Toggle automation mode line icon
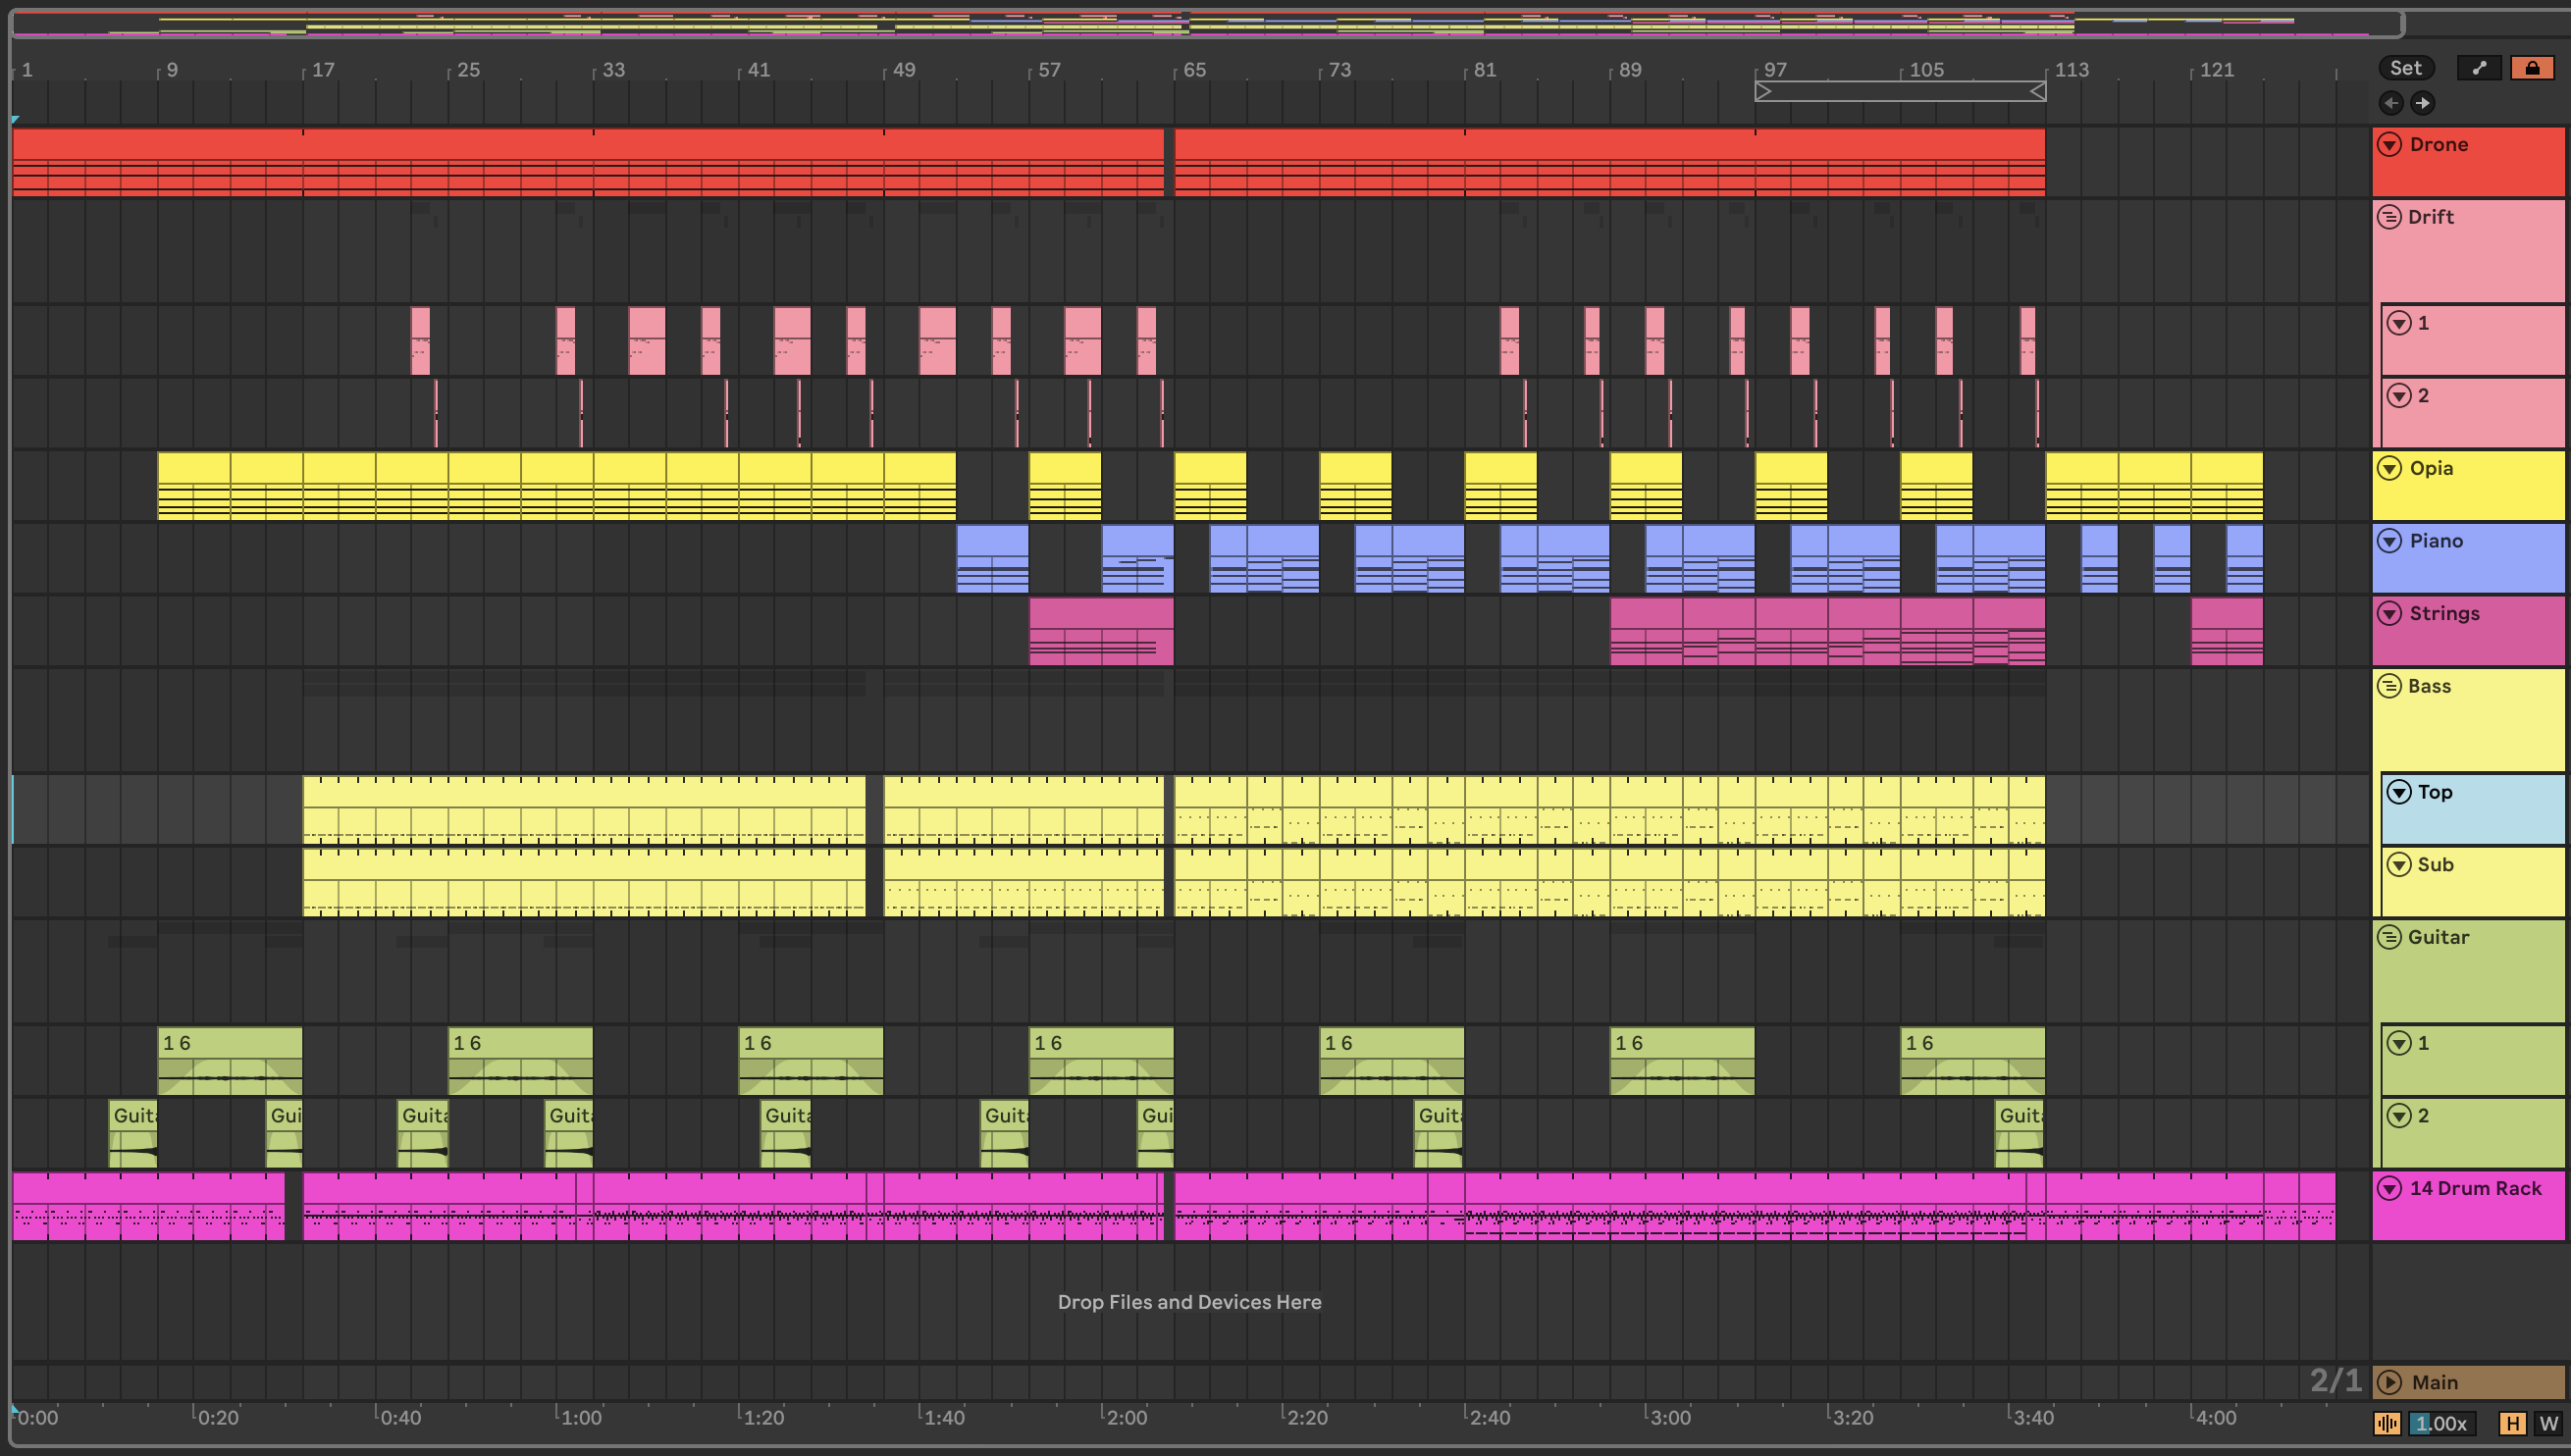Screen dimensions: 2571x1456 (2479, 68)
